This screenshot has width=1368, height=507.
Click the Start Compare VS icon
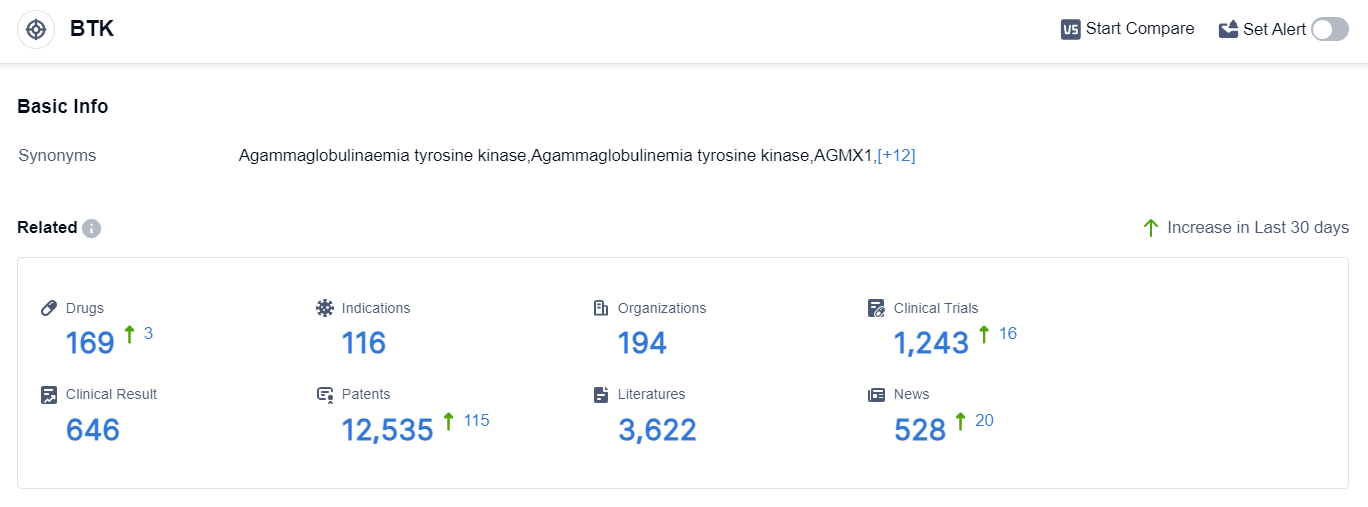pyautogui.click(x=1071, y=29)
